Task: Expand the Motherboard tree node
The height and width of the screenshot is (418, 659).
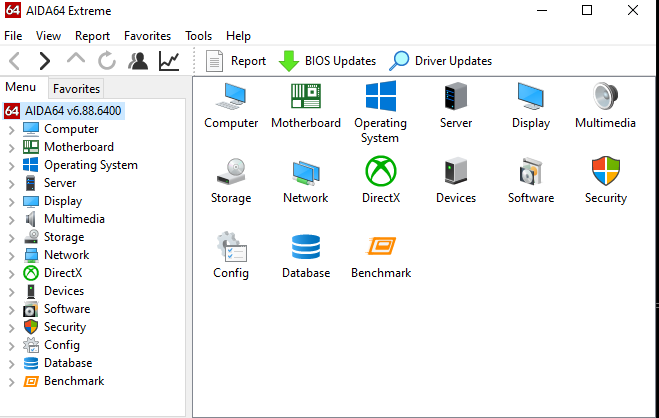Action: [11, 148]
